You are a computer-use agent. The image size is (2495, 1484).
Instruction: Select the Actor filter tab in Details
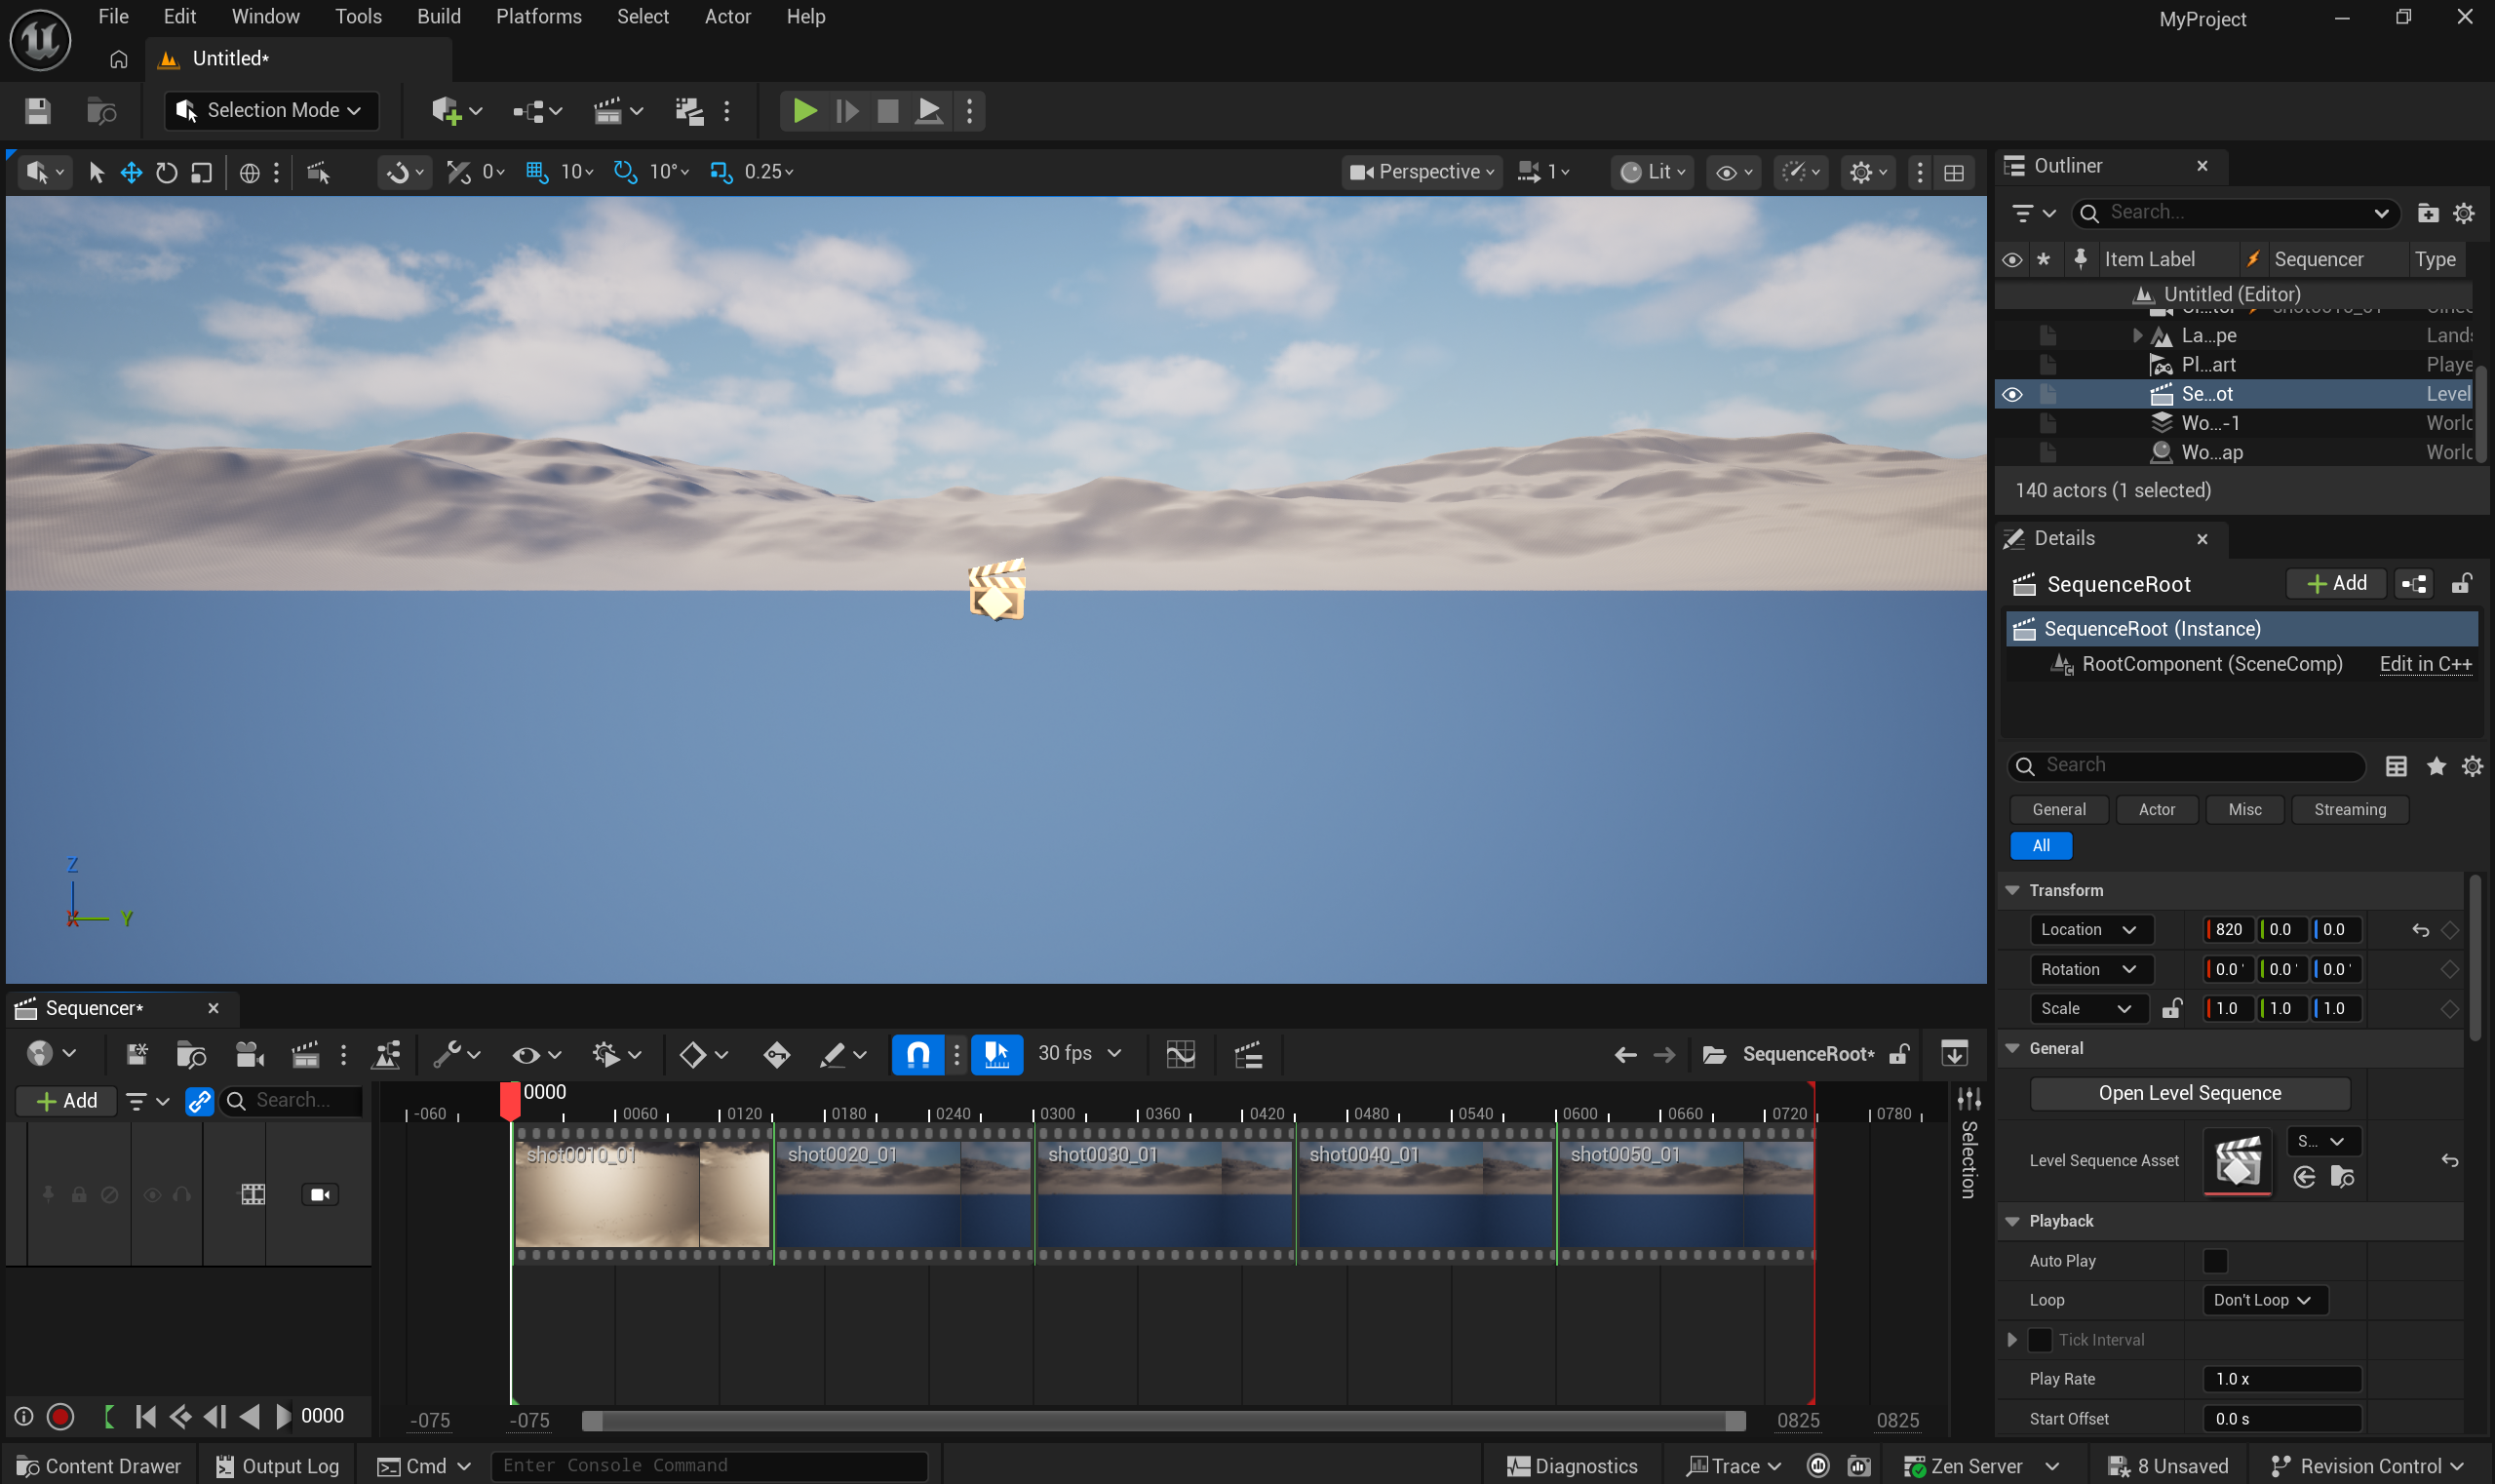point(2156,810)
